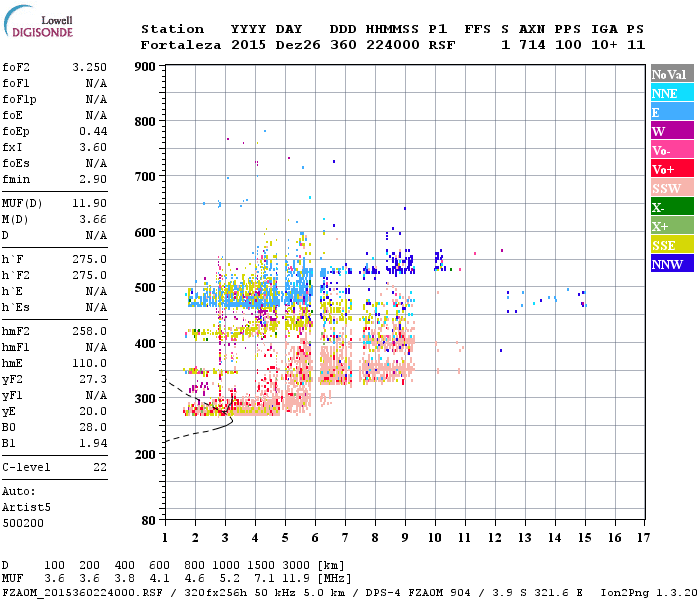Click the hmF2 value 258.0
Image resolution: width=700 pixels, height=600 pixels.
point(90,332)
